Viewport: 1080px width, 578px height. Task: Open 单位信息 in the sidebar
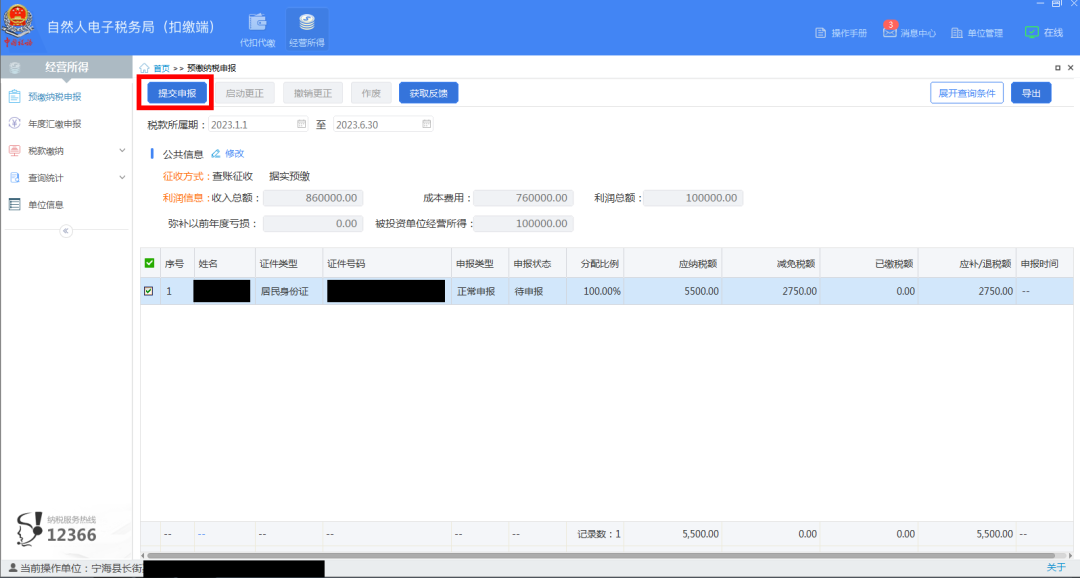[45, 205]
